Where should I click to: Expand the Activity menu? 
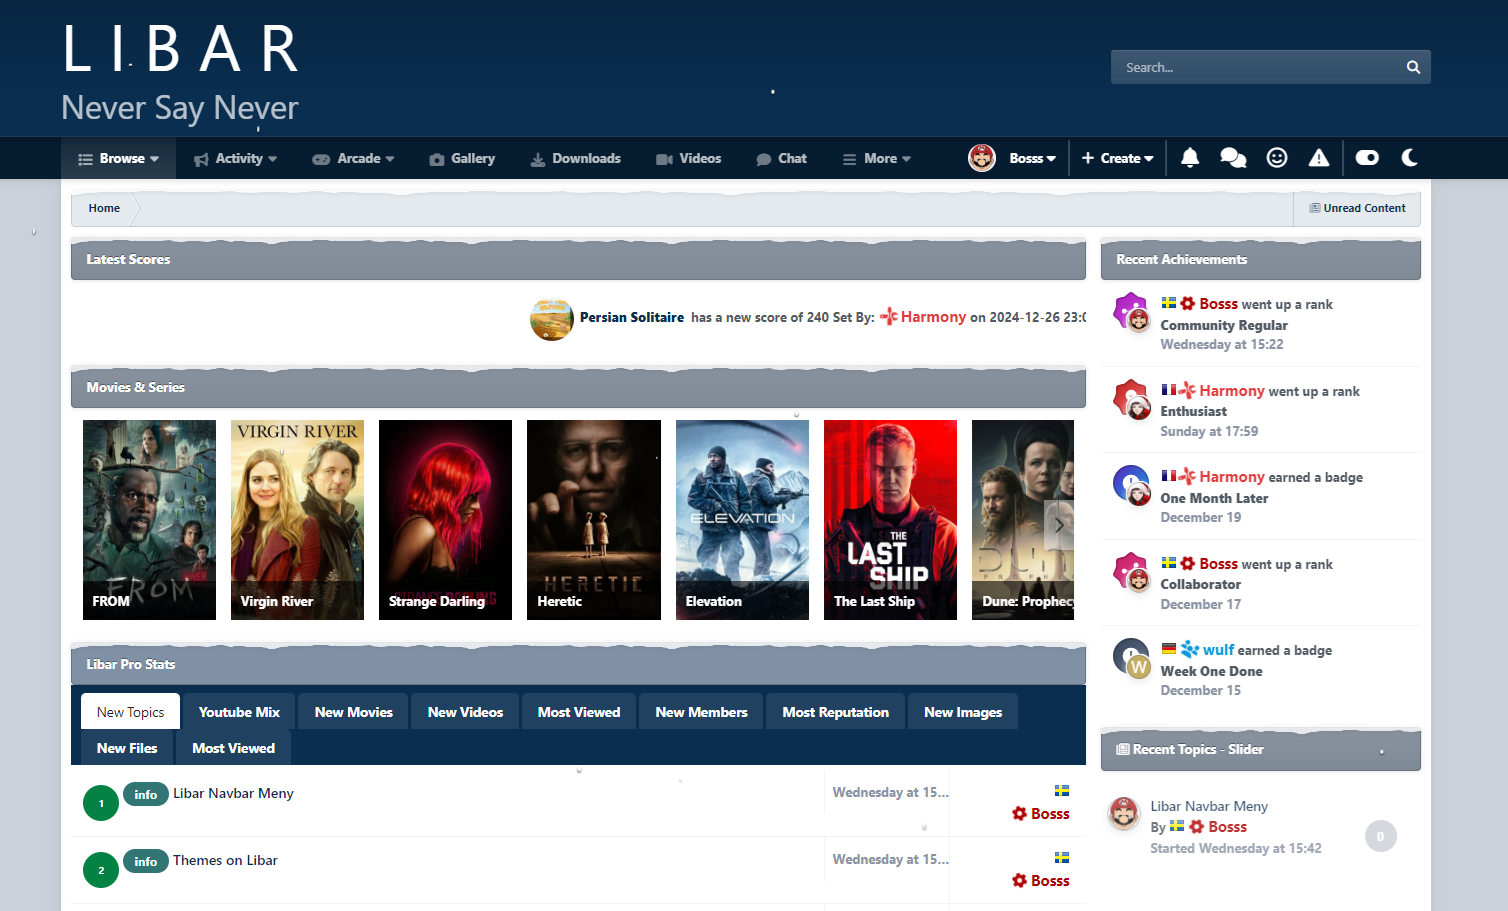pos(236,158)
